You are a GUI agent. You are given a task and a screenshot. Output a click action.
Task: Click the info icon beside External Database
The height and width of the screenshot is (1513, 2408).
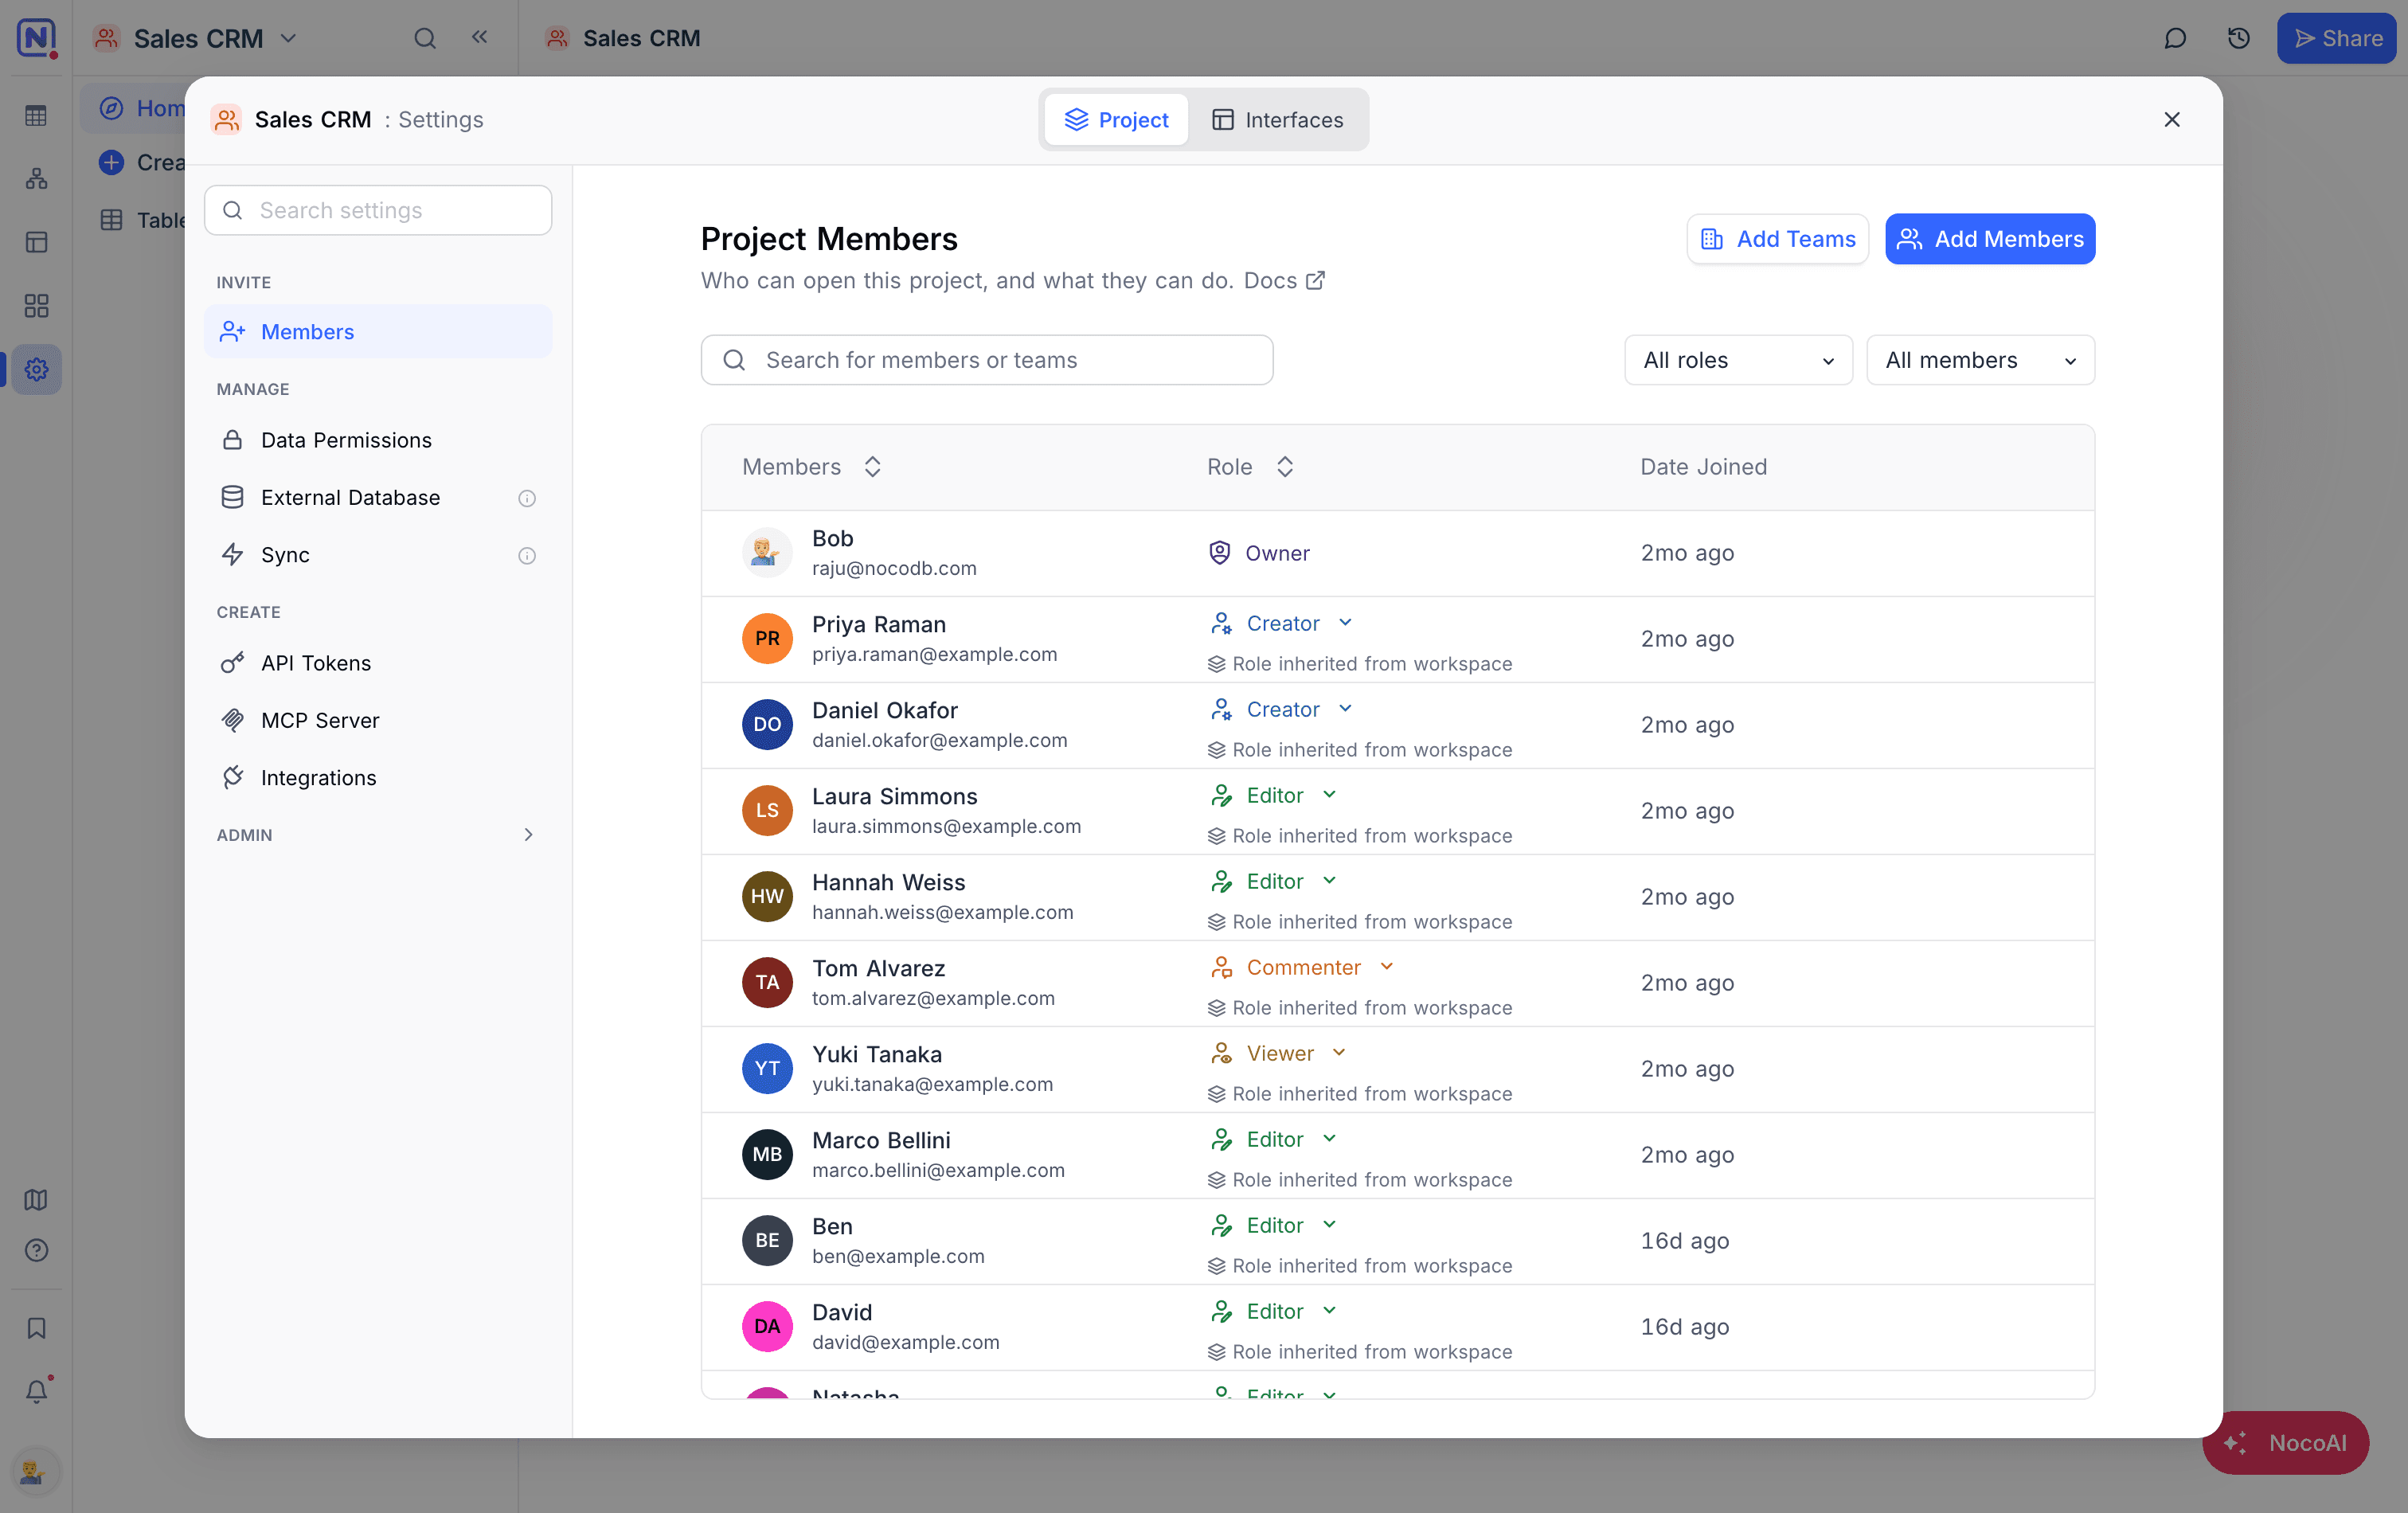point(527,498)
